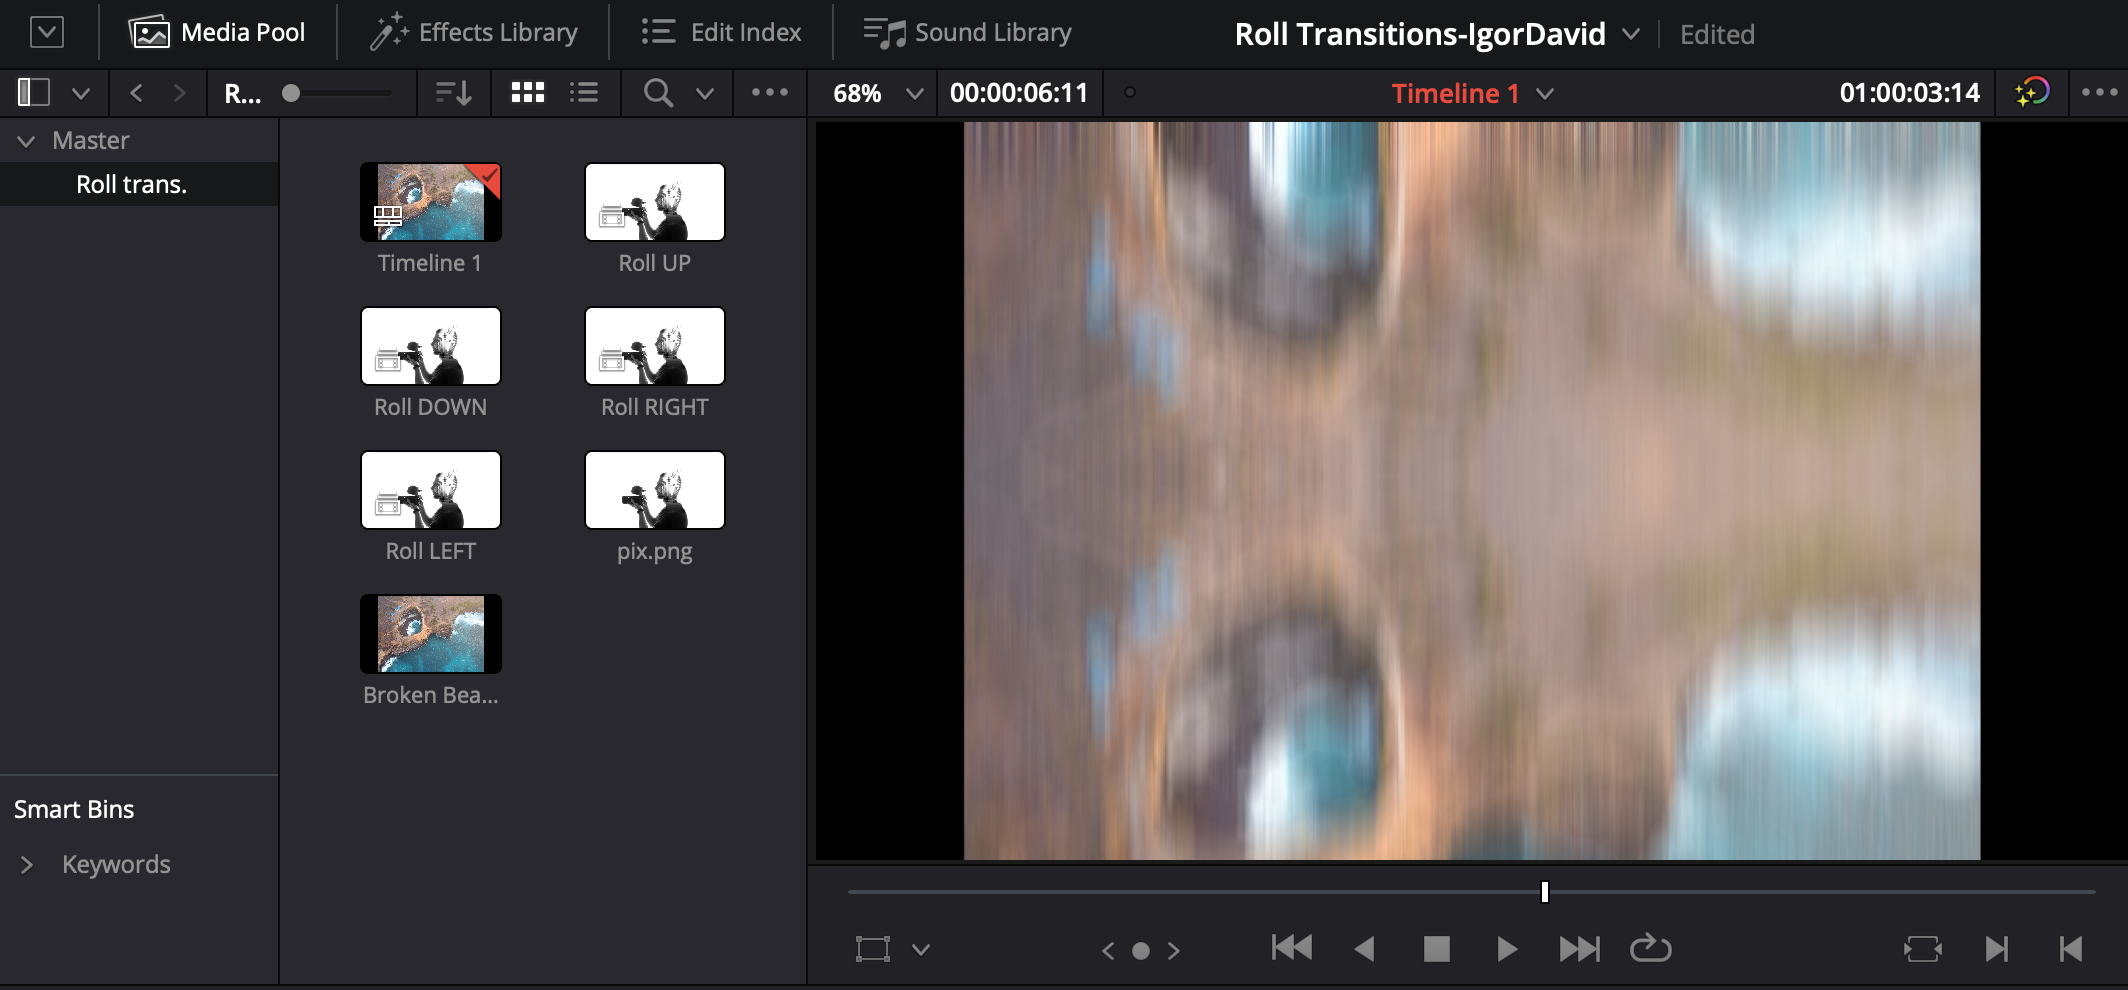The height and width of the screenshot is (990, 2128).
Task: Click the Edited status label
Action: [1717, 34]
